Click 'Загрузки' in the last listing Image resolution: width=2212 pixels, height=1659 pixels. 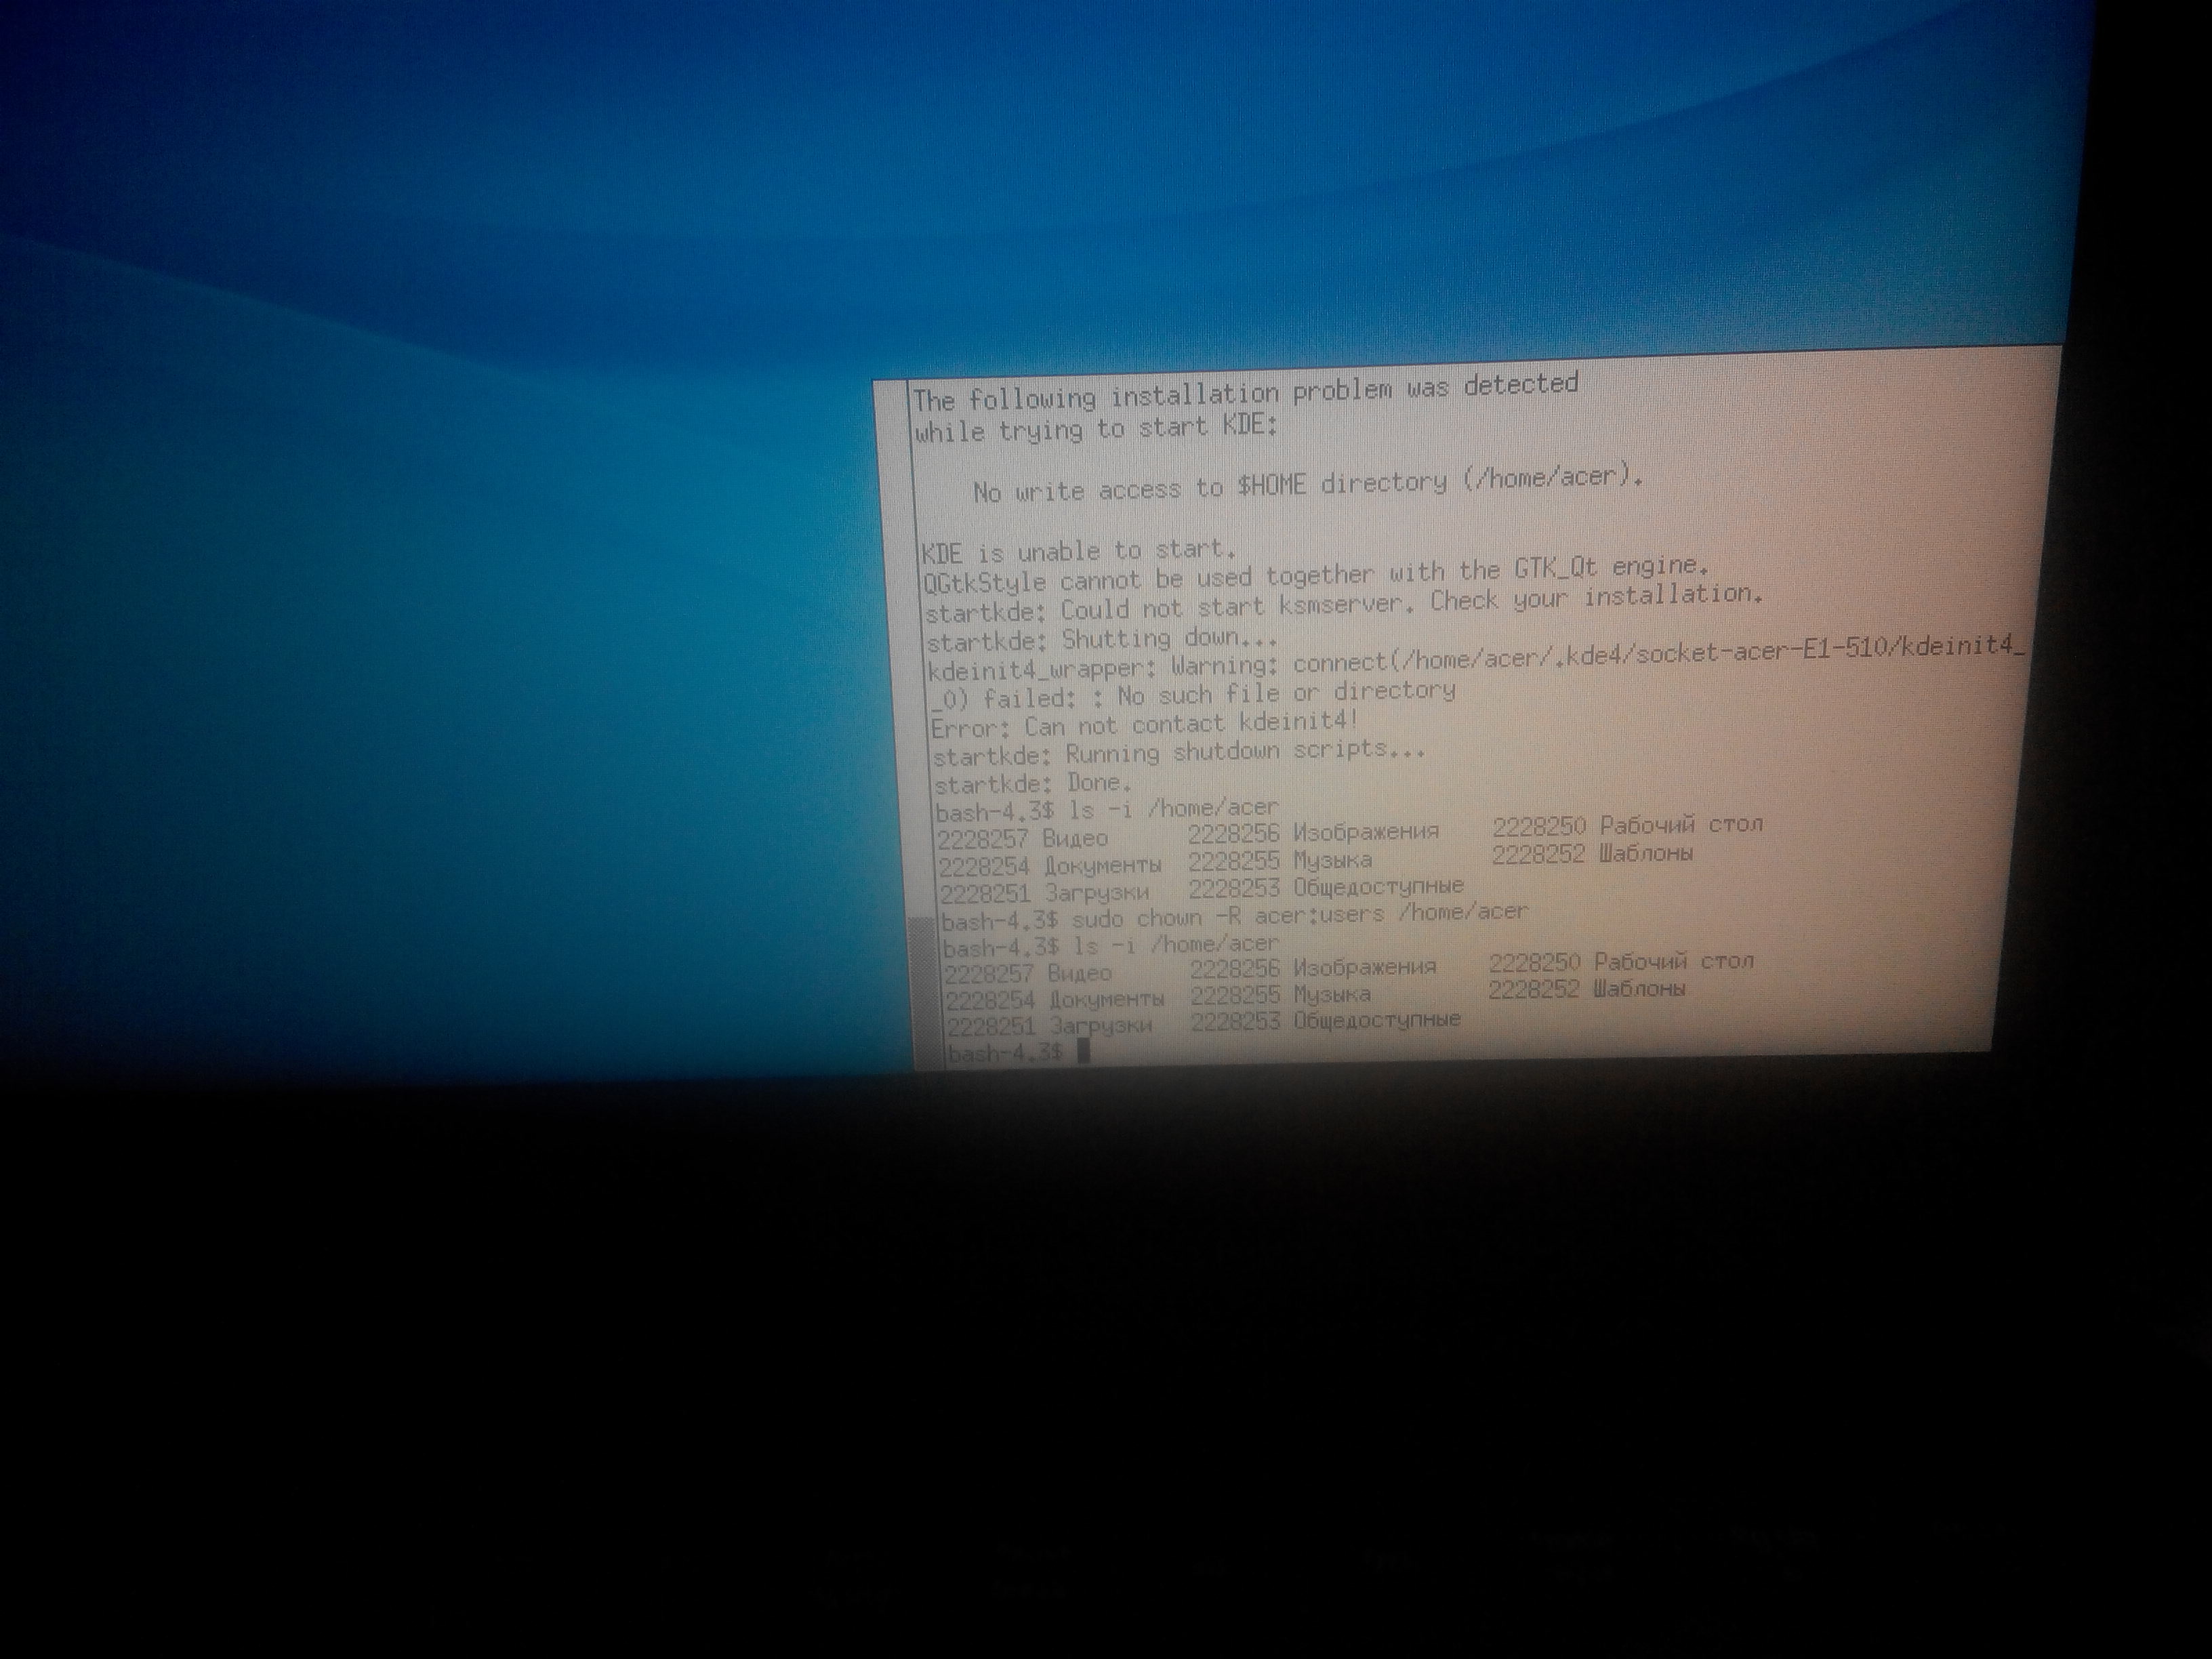pyautogui.click(x=1101, y=1026)
